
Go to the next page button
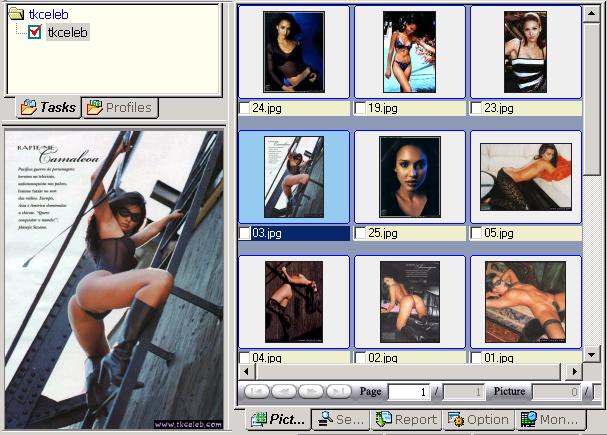tap(311, 391)
